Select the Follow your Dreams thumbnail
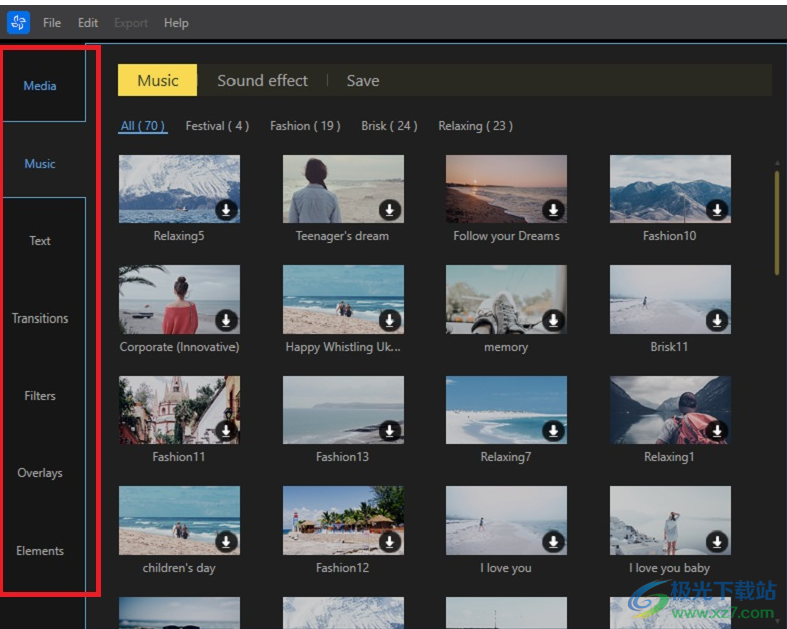The height and width of the screenshot is (629, 787). click(x=506, y=189)
